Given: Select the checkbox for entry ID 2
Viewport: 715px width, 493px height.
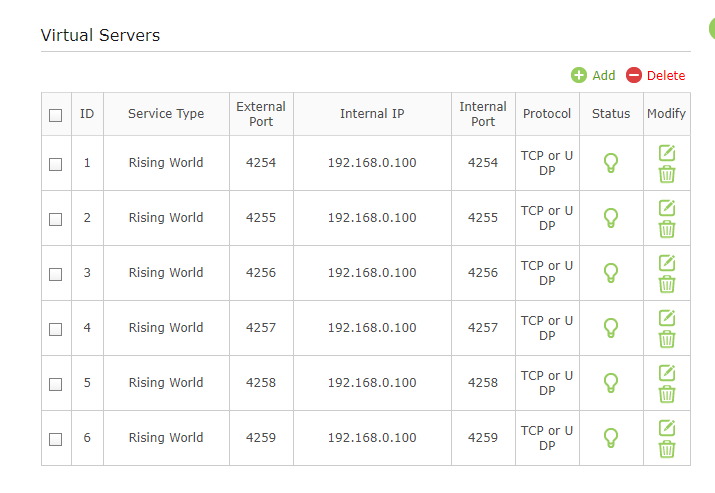Looking at the screenshot, I should (x=56, y=219).
